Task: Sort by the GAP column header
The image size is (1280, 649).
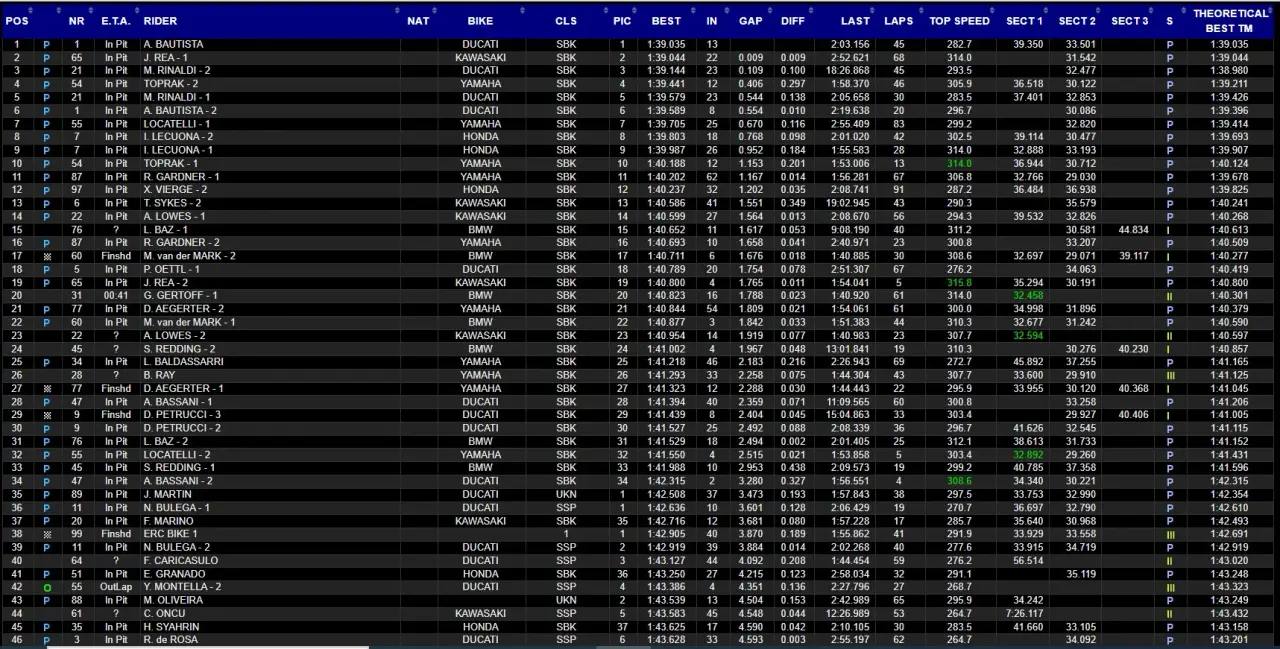Action: point(750,21)
